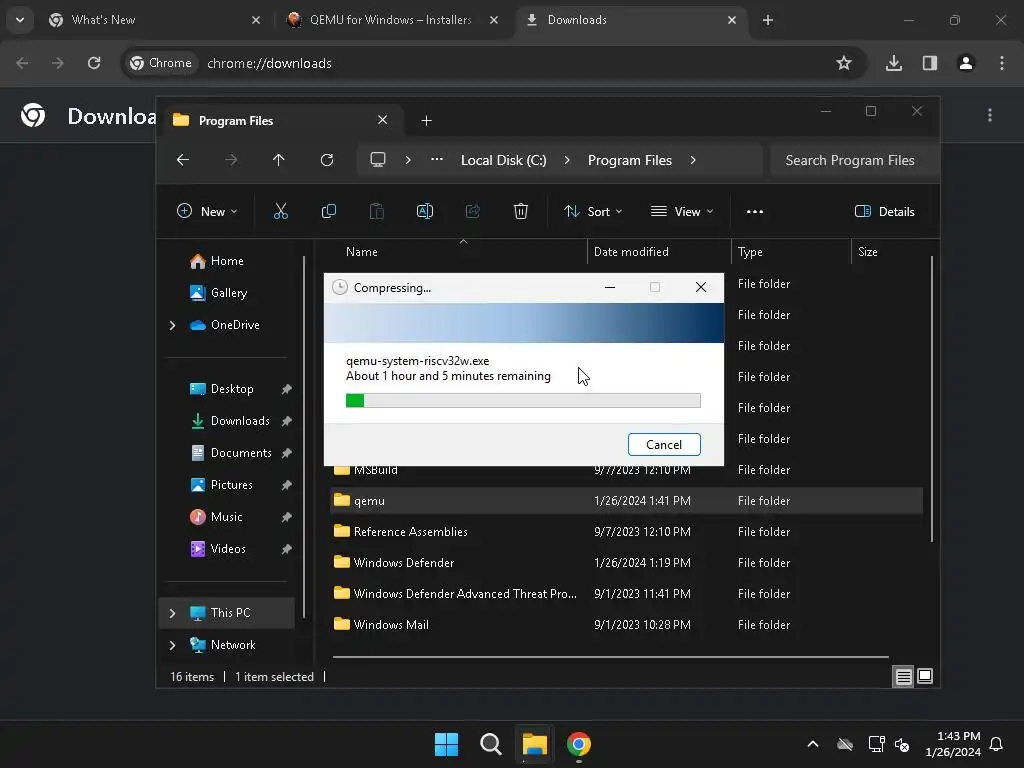This screenshot has width=1024, height=768.
Task: Toggle the Chrome side panel icon
Action: coord(930,63)
